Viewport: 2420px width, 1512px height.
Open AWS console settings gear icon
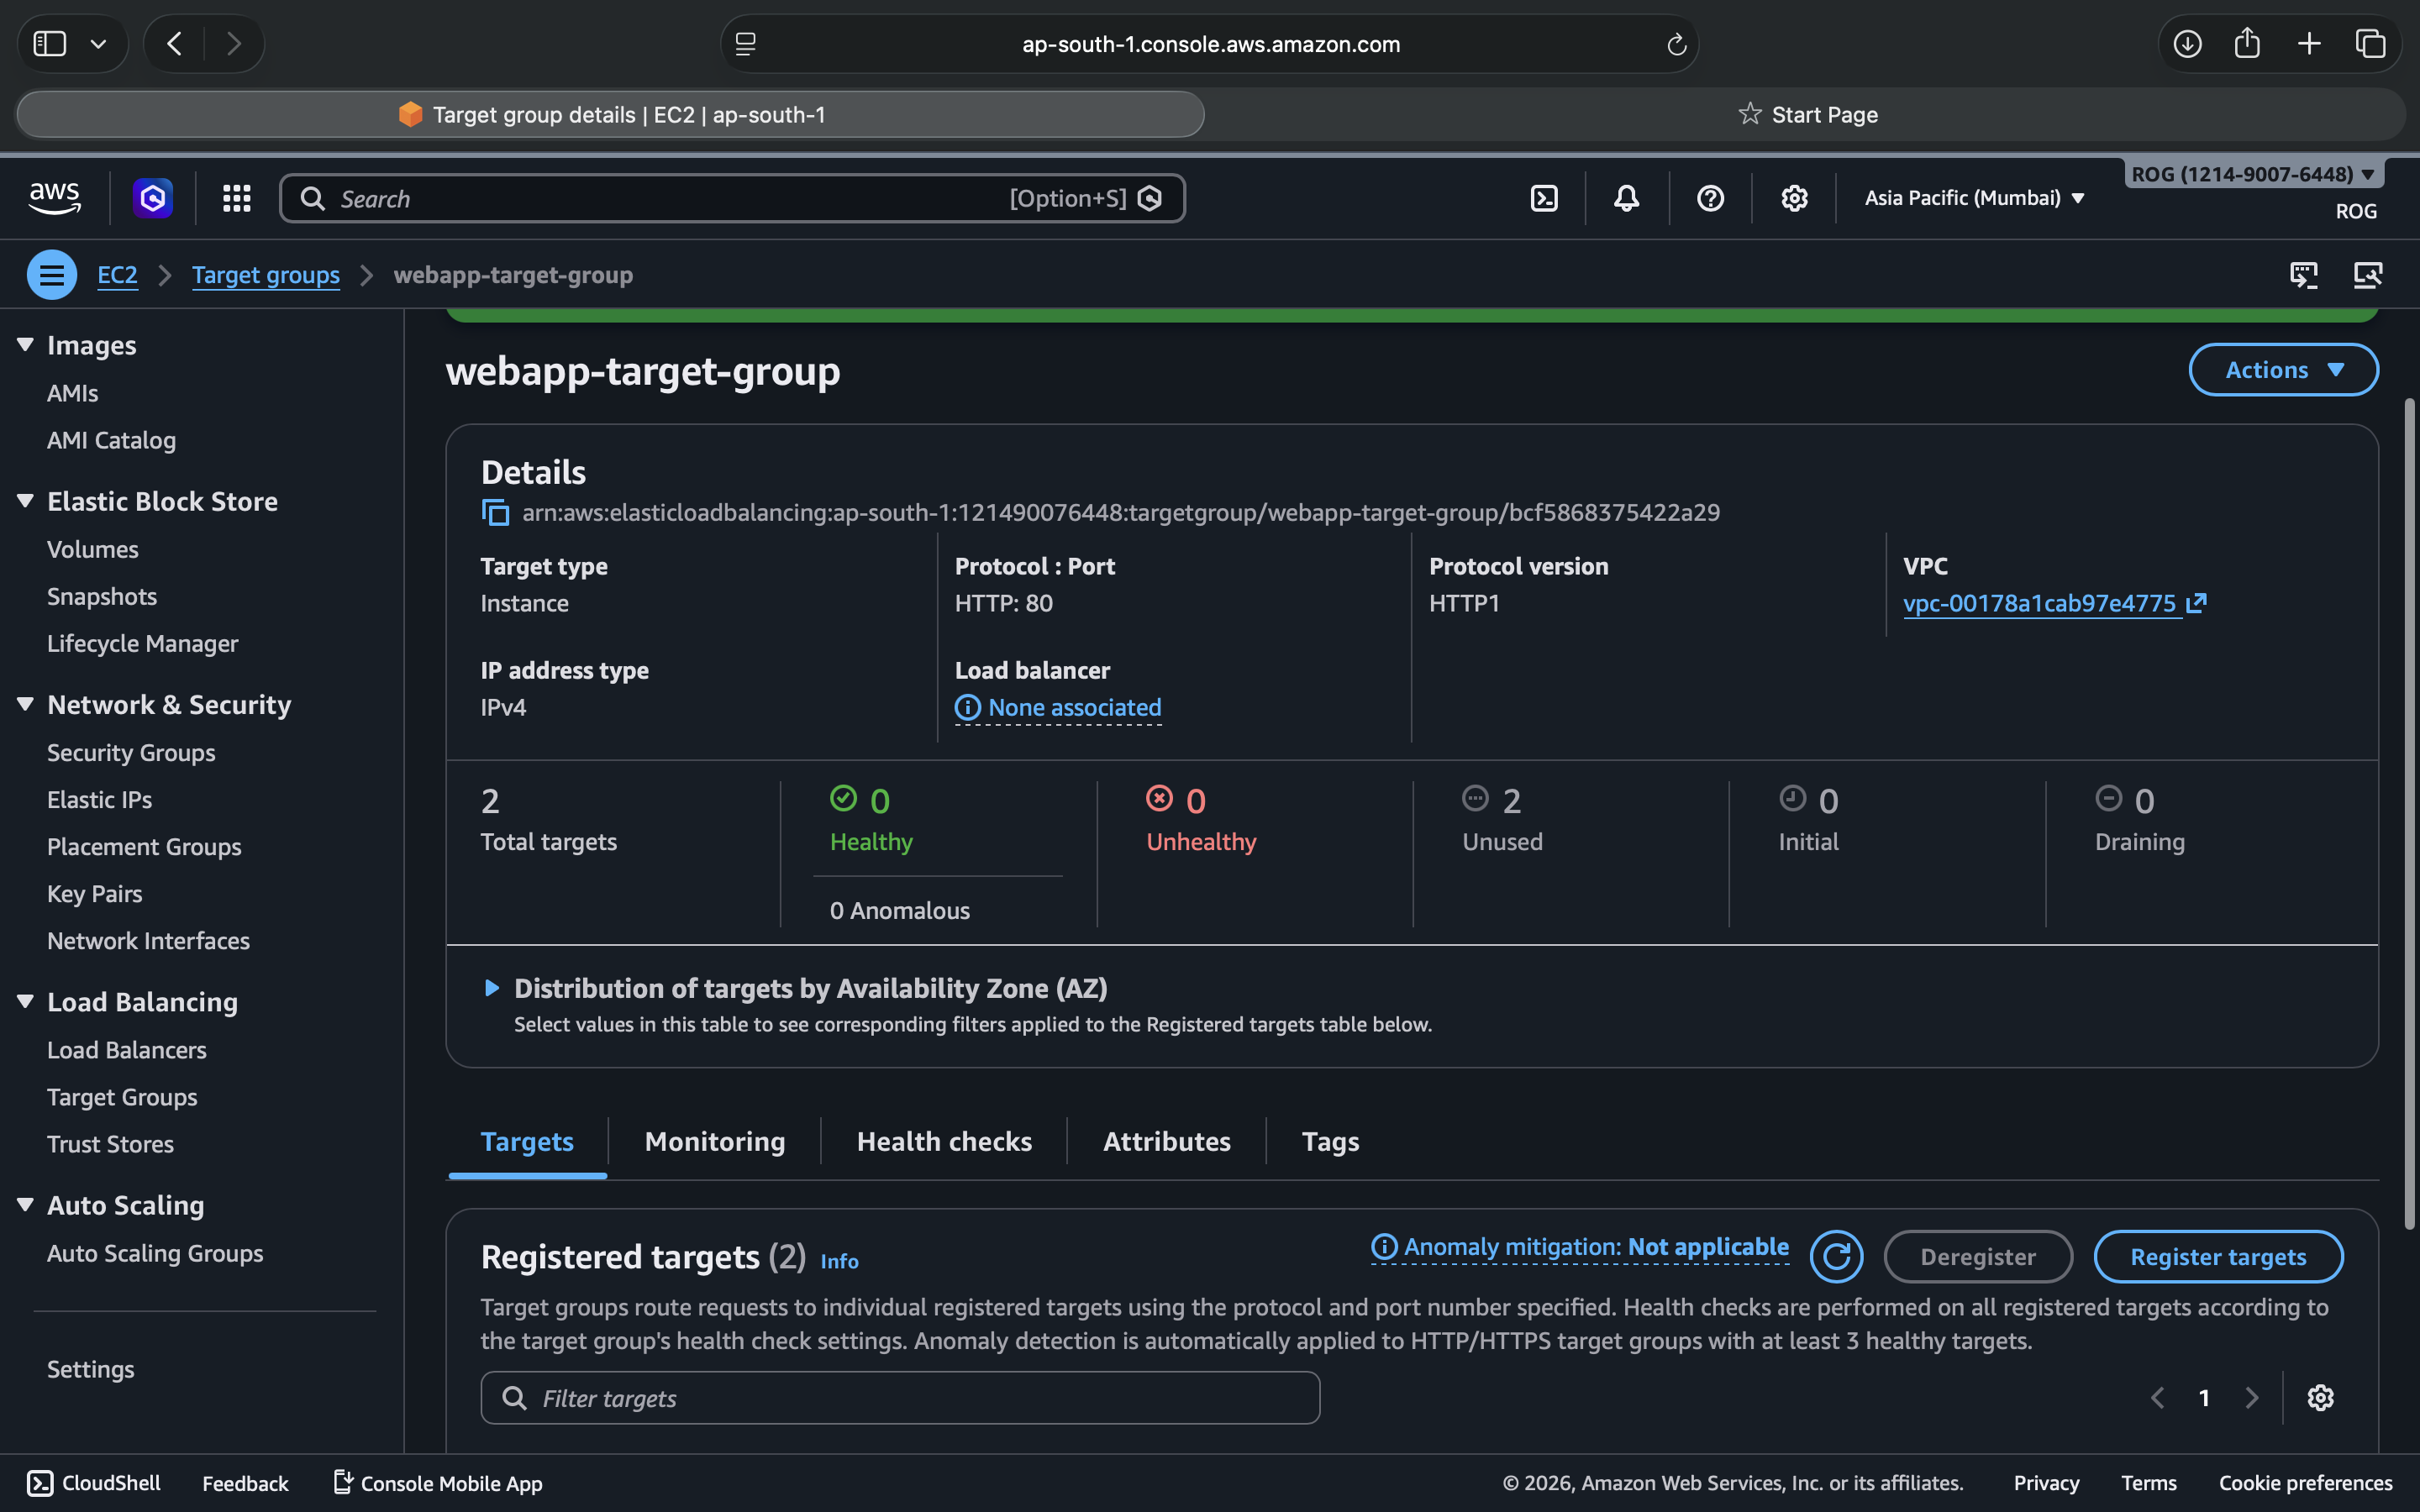1794,198
